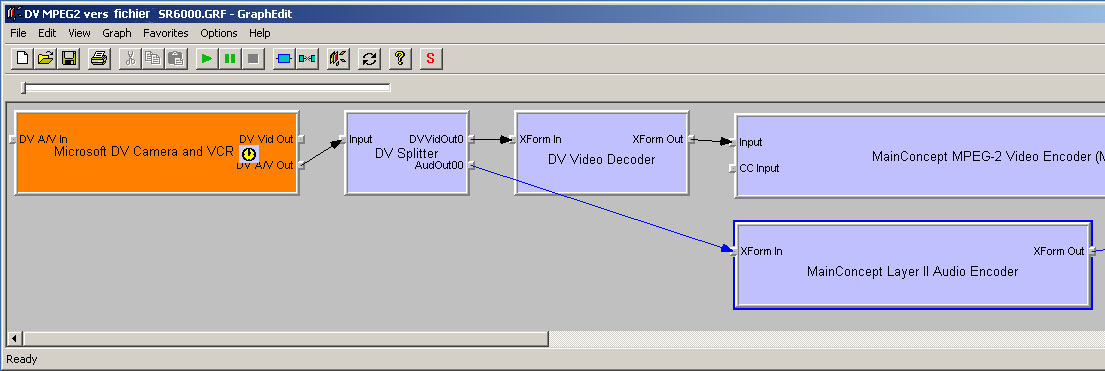The width and height of the screenshot is (1105, 371).
Task: Open help with yellow question mark icon
Action: tap(400, 59)
